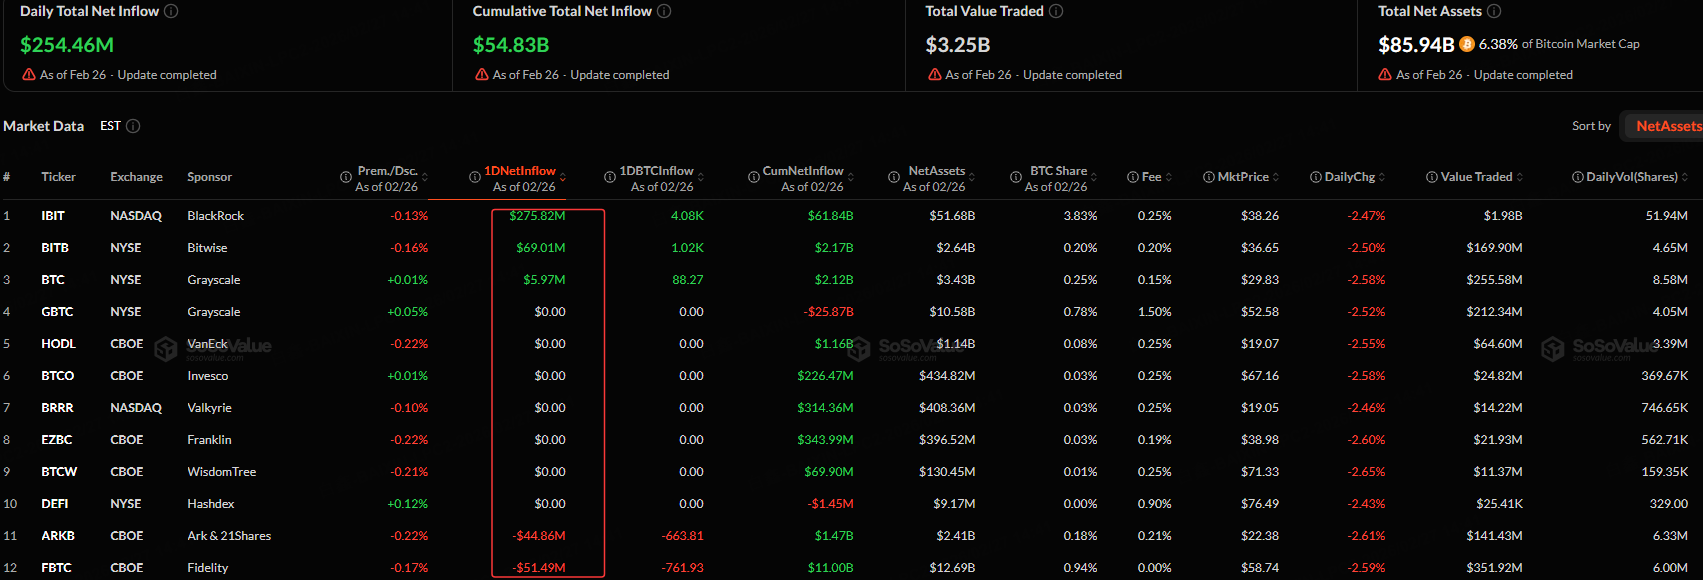The image size is (1703, 580).
Task: Open the NetAssets sort by dropdown
Action: point(1667,126)
